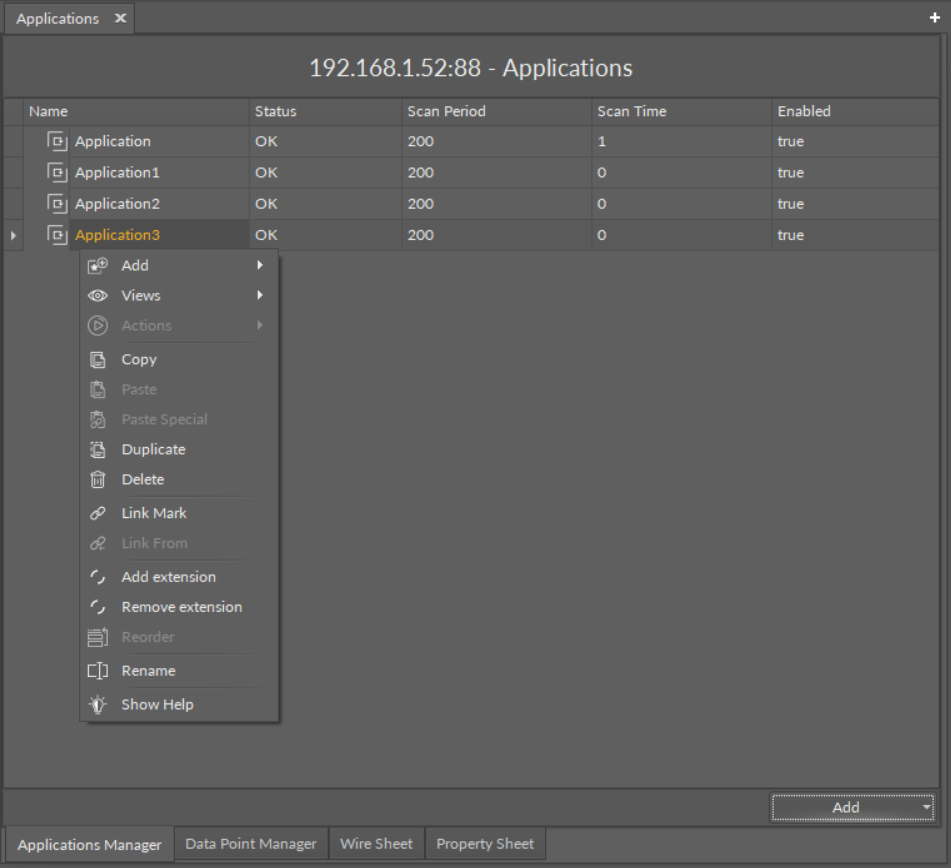Viewport: 951px width, 868px height.
Task: Click the Rename icon in context menu
Action: click(x=98, y=671)
